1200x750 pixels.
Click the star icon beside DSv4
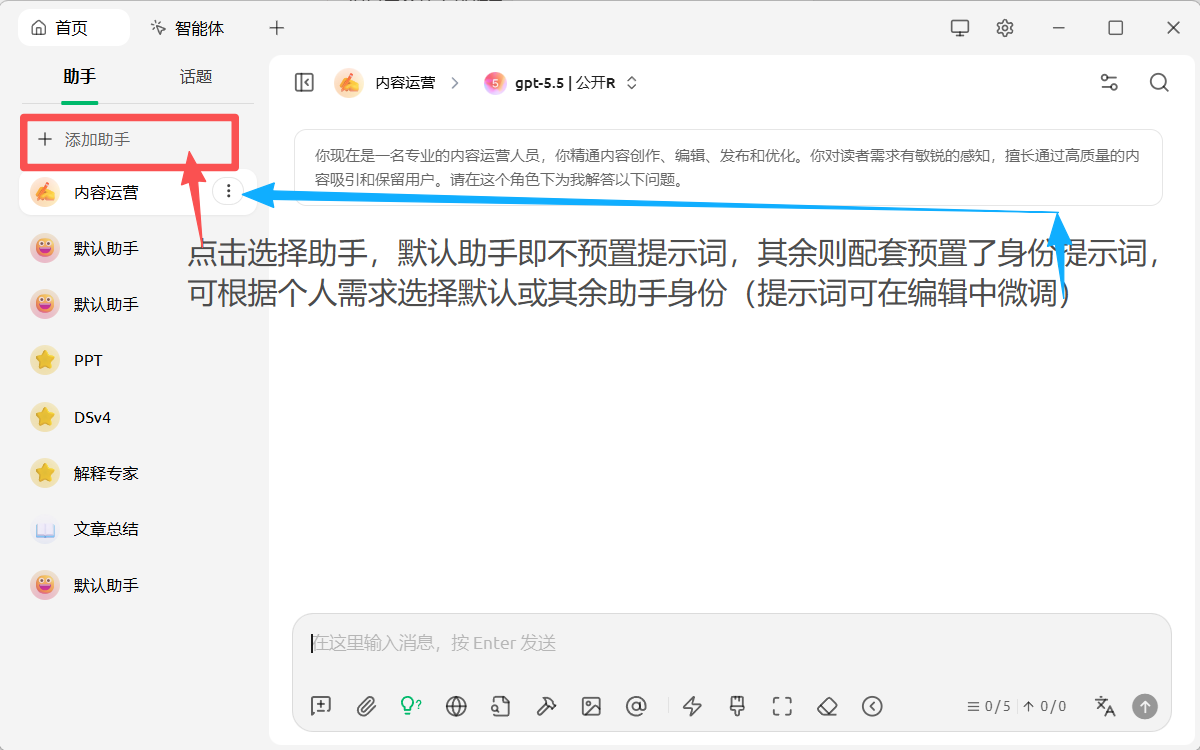pos(45,417)
